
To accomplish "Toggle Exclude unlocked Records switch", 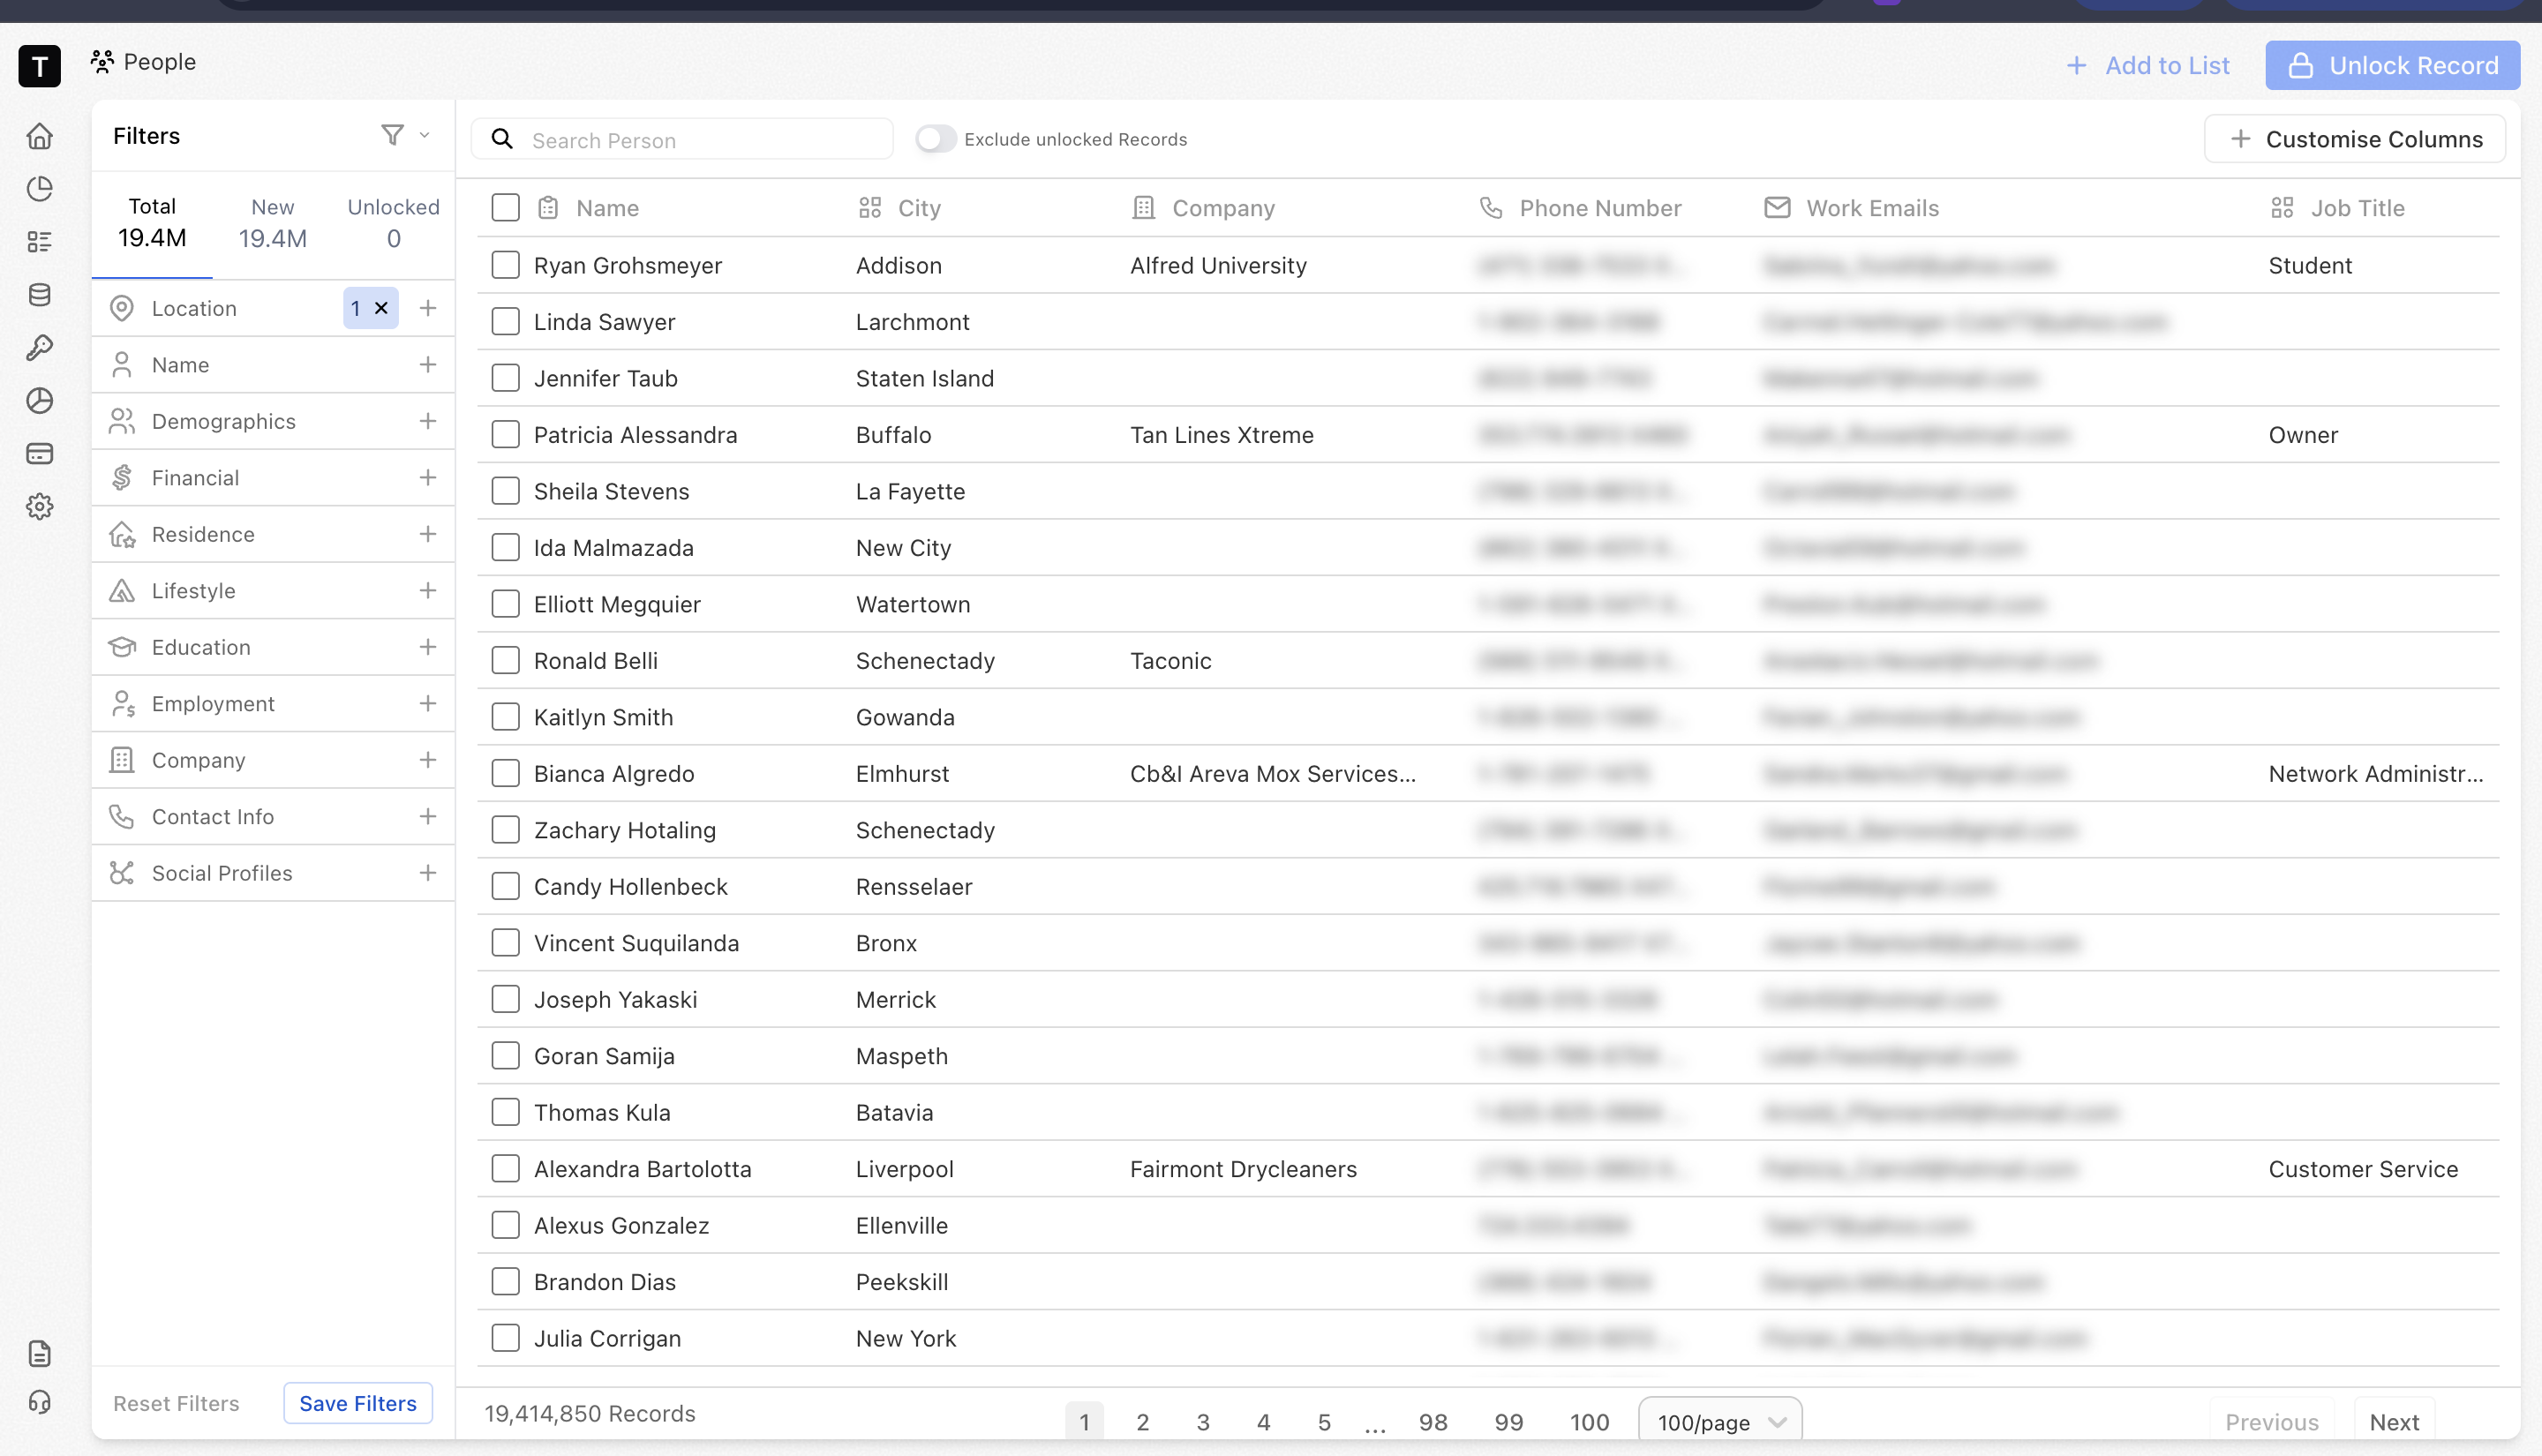I will tap(936, 139).
